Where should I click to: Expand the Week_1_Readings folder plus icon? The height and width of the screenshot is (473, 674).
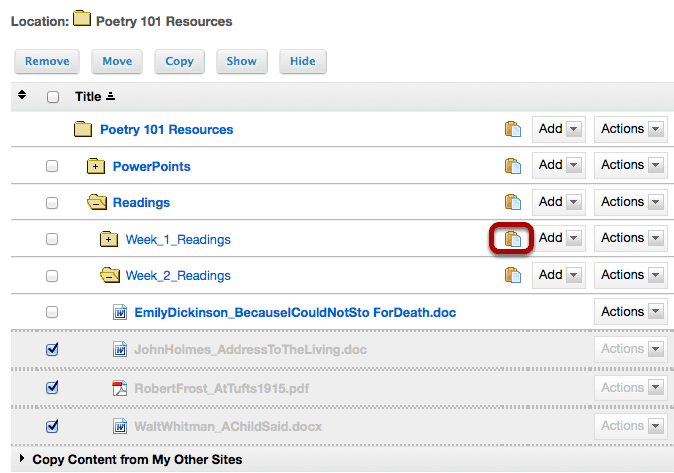(x=109, y=239)
